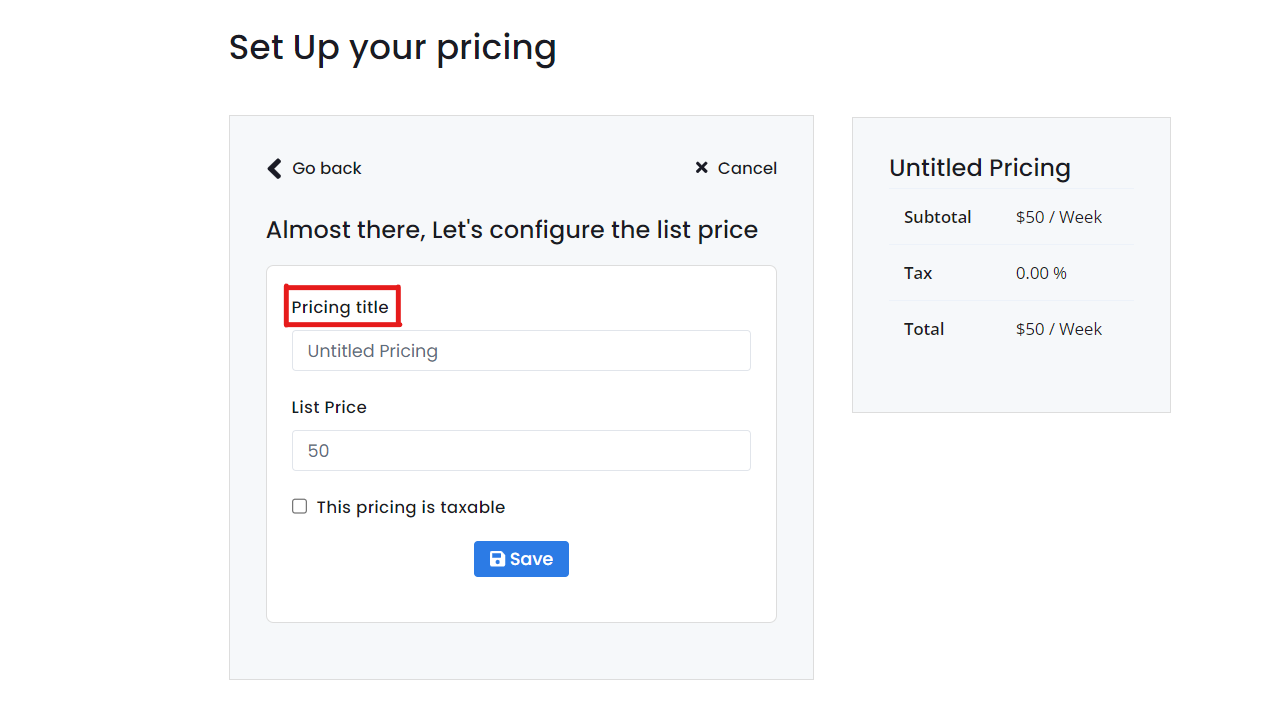Click the Cancel link

[x=748, y=168]
